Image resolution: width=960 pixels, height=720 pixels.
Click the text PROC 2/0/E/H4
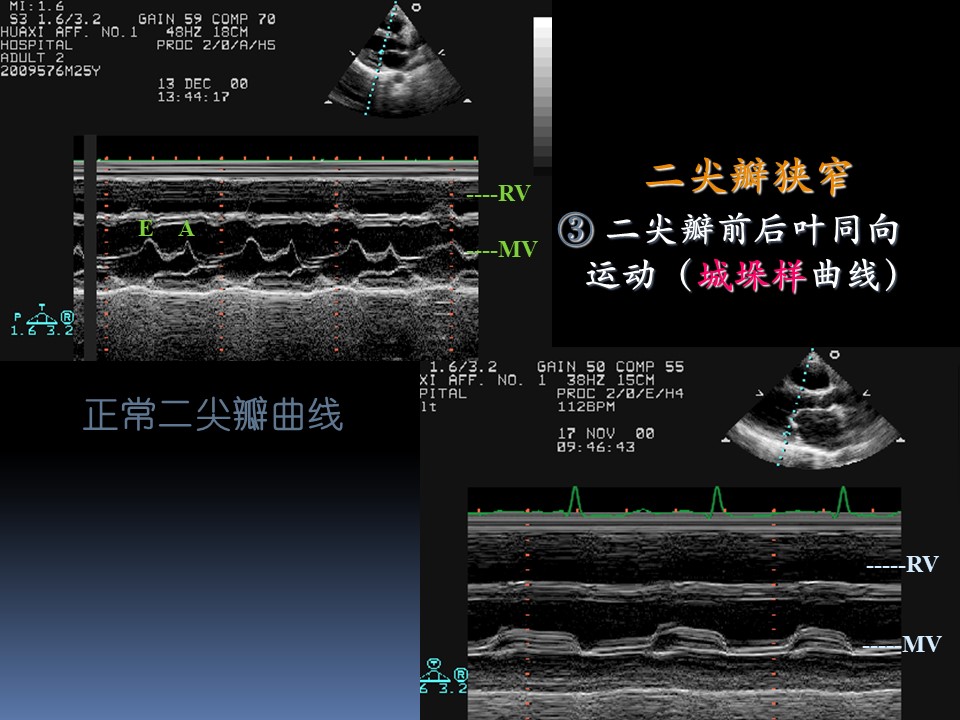[620, 393]
